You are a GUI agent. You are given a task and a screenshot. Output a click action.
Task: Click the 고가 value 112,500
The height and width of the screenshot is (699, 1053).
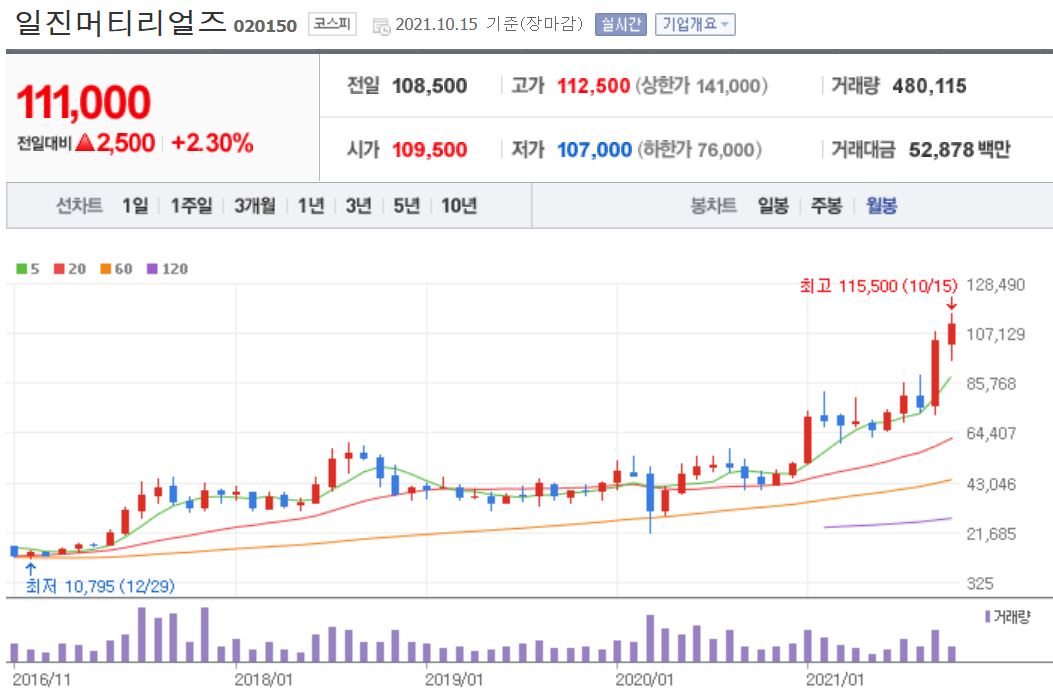594,86
